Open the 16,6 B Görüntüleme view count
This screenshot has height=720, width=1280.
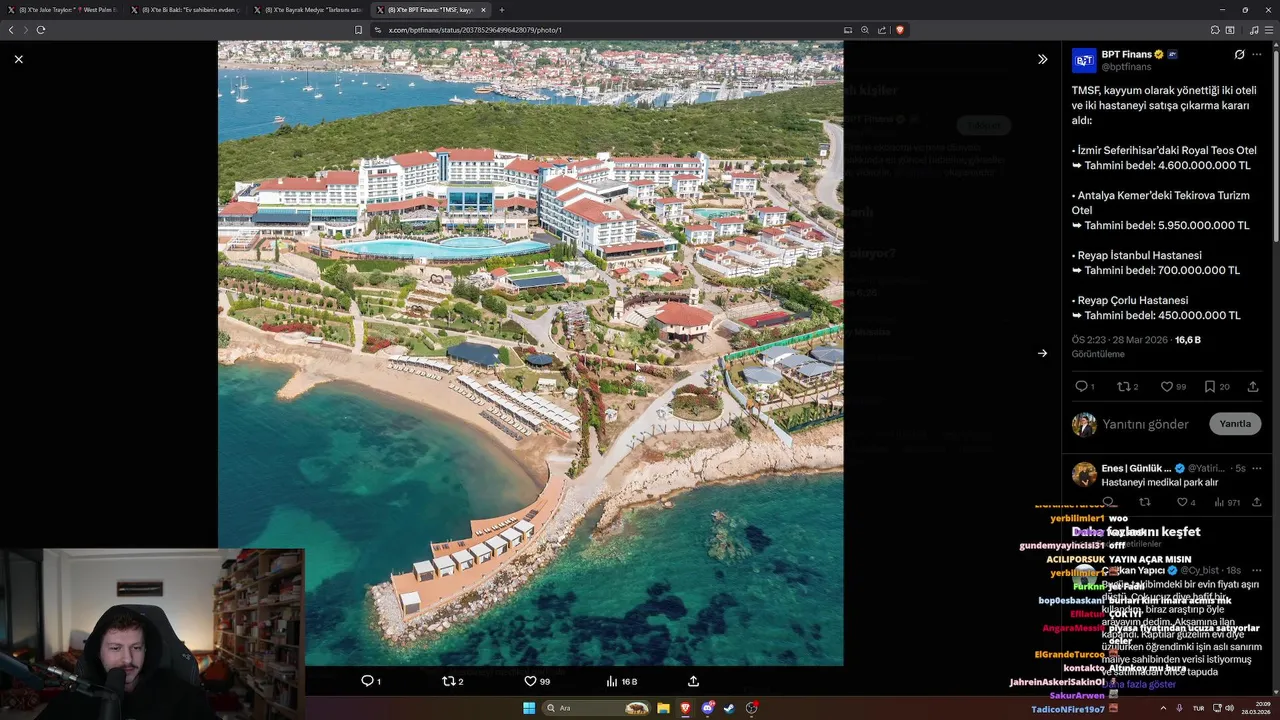(1188, 340)
